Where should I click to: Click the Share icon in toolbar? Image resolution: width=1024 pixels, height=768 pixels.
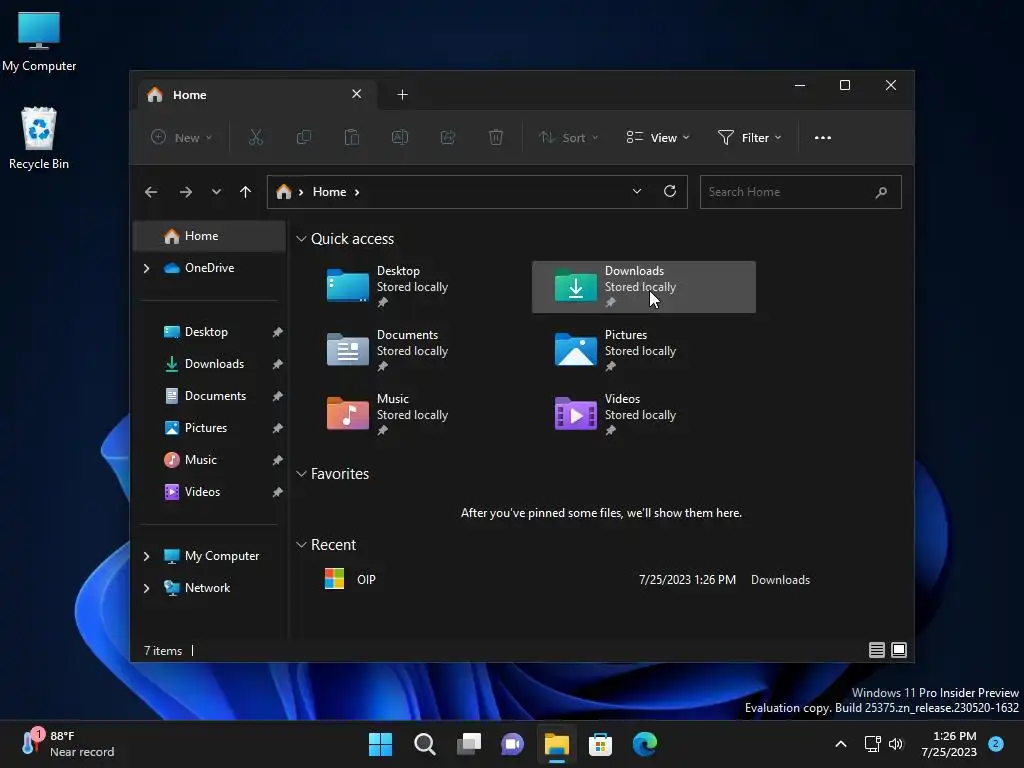tap(448, 137)
